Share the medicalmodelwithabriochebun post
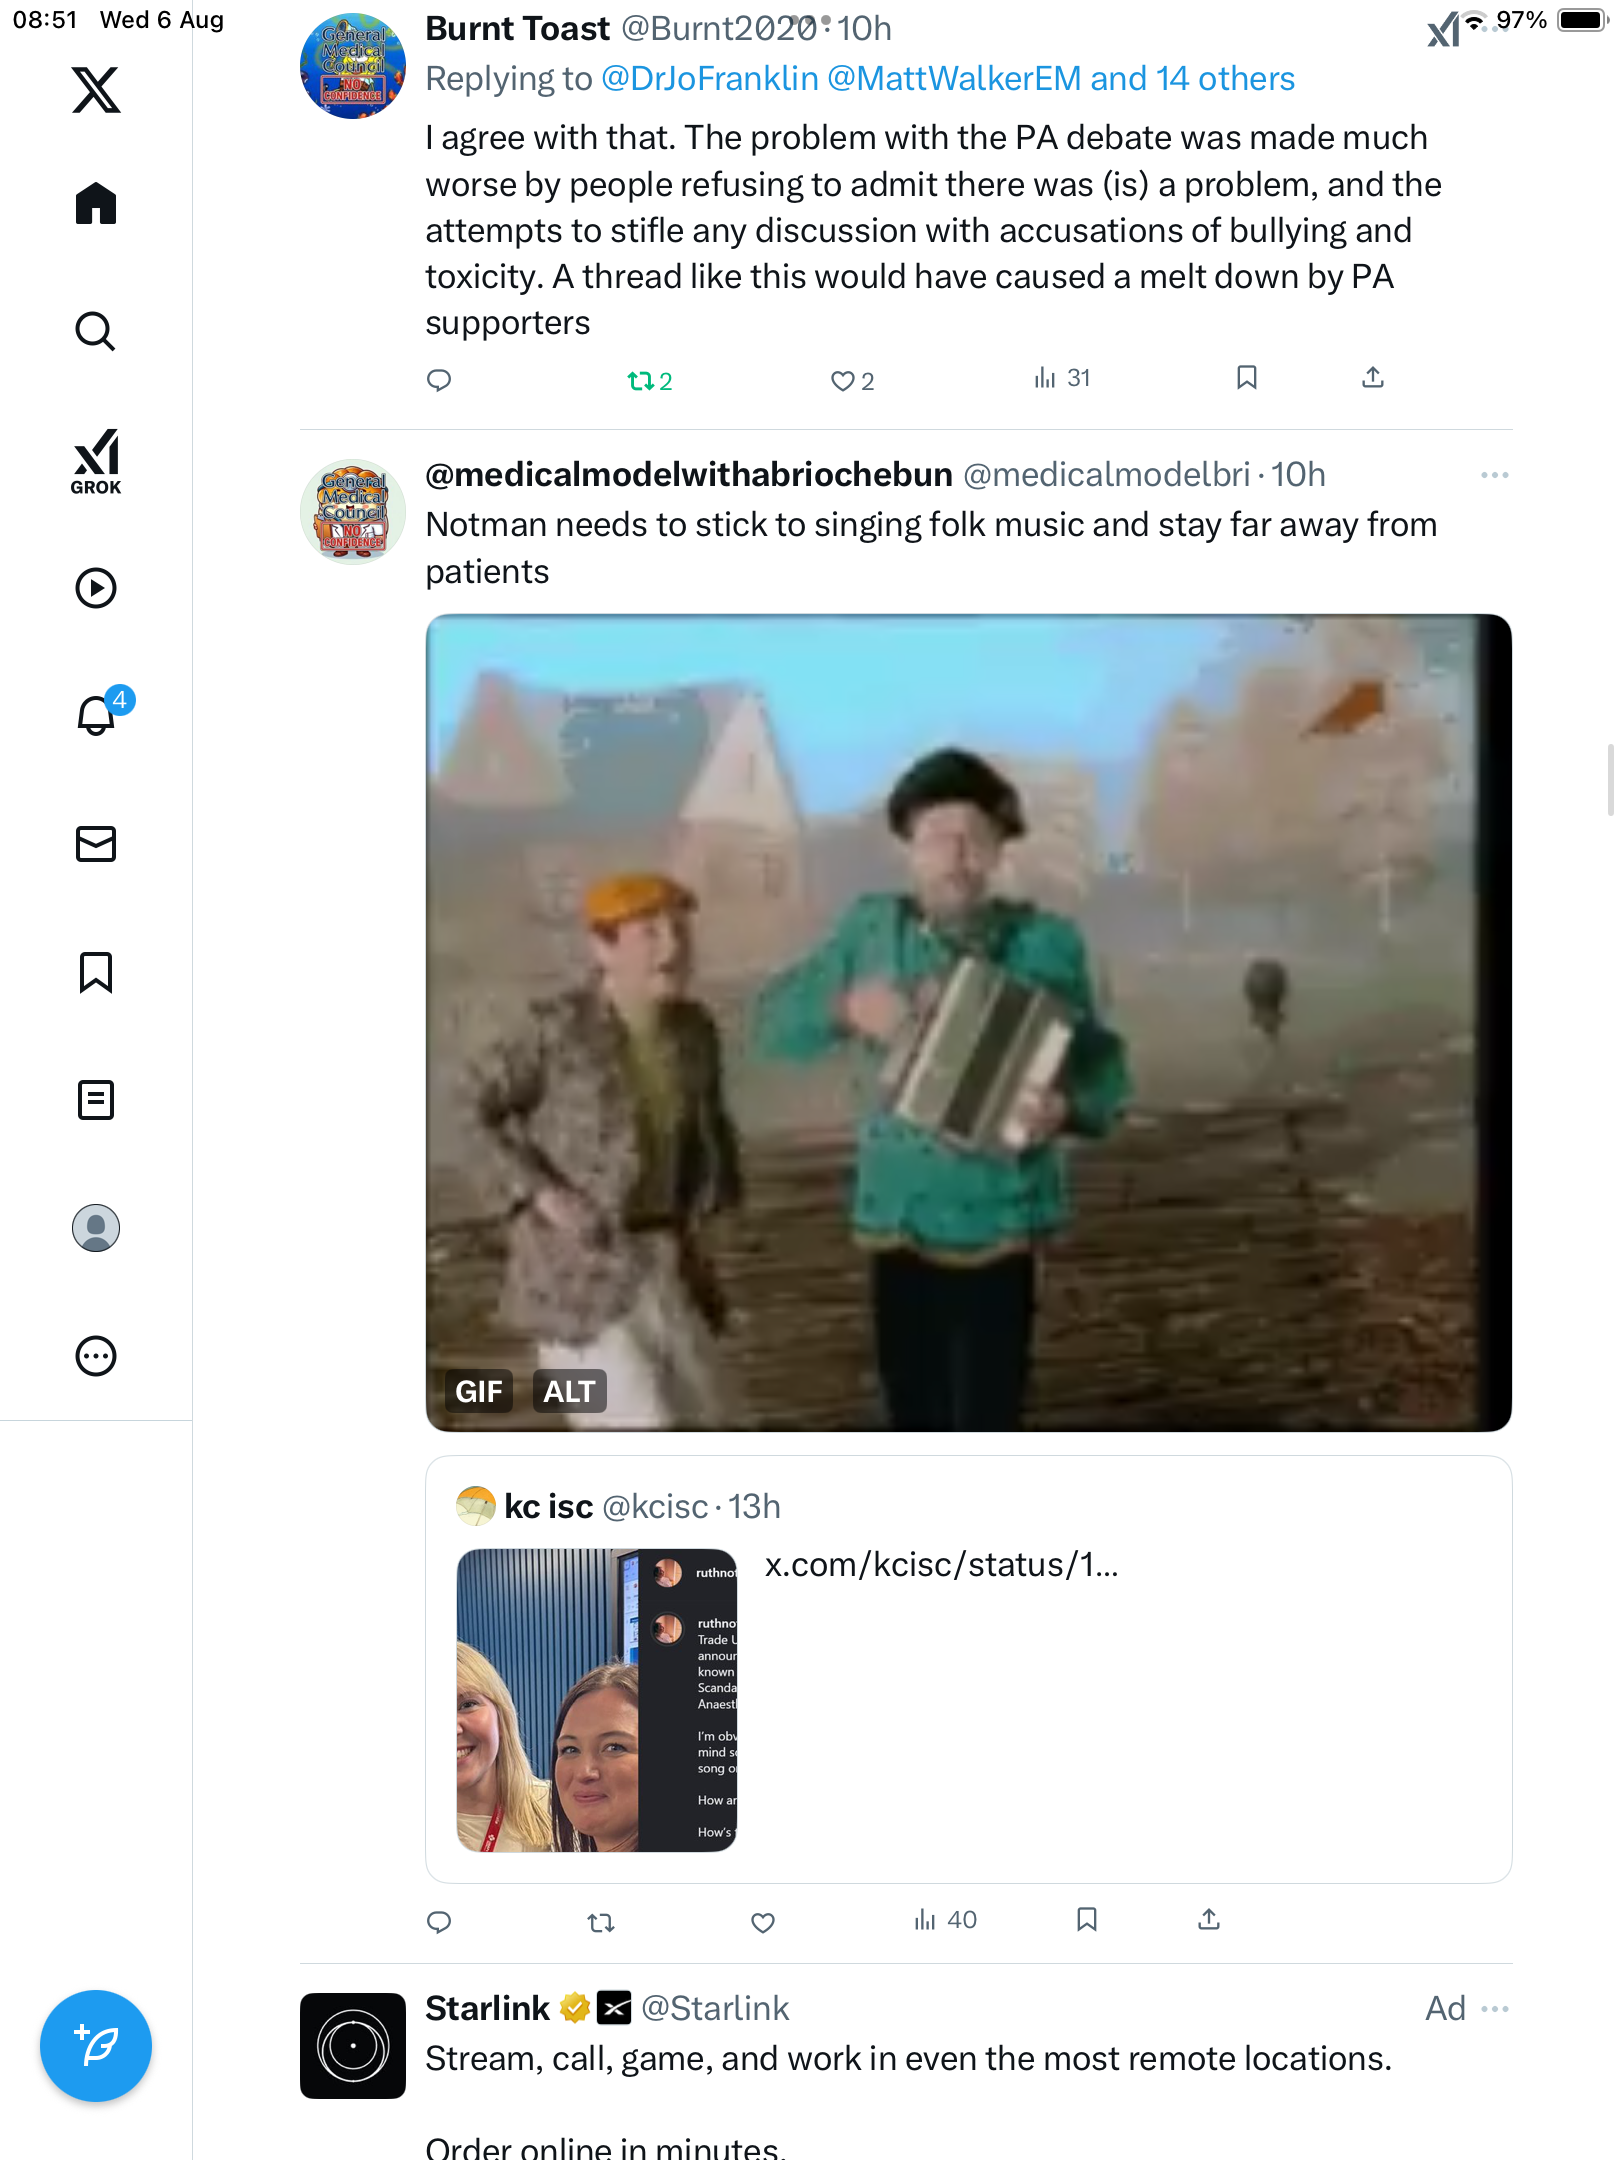Screen dimensions: 1620x2160 [x=1208, y=1920]
